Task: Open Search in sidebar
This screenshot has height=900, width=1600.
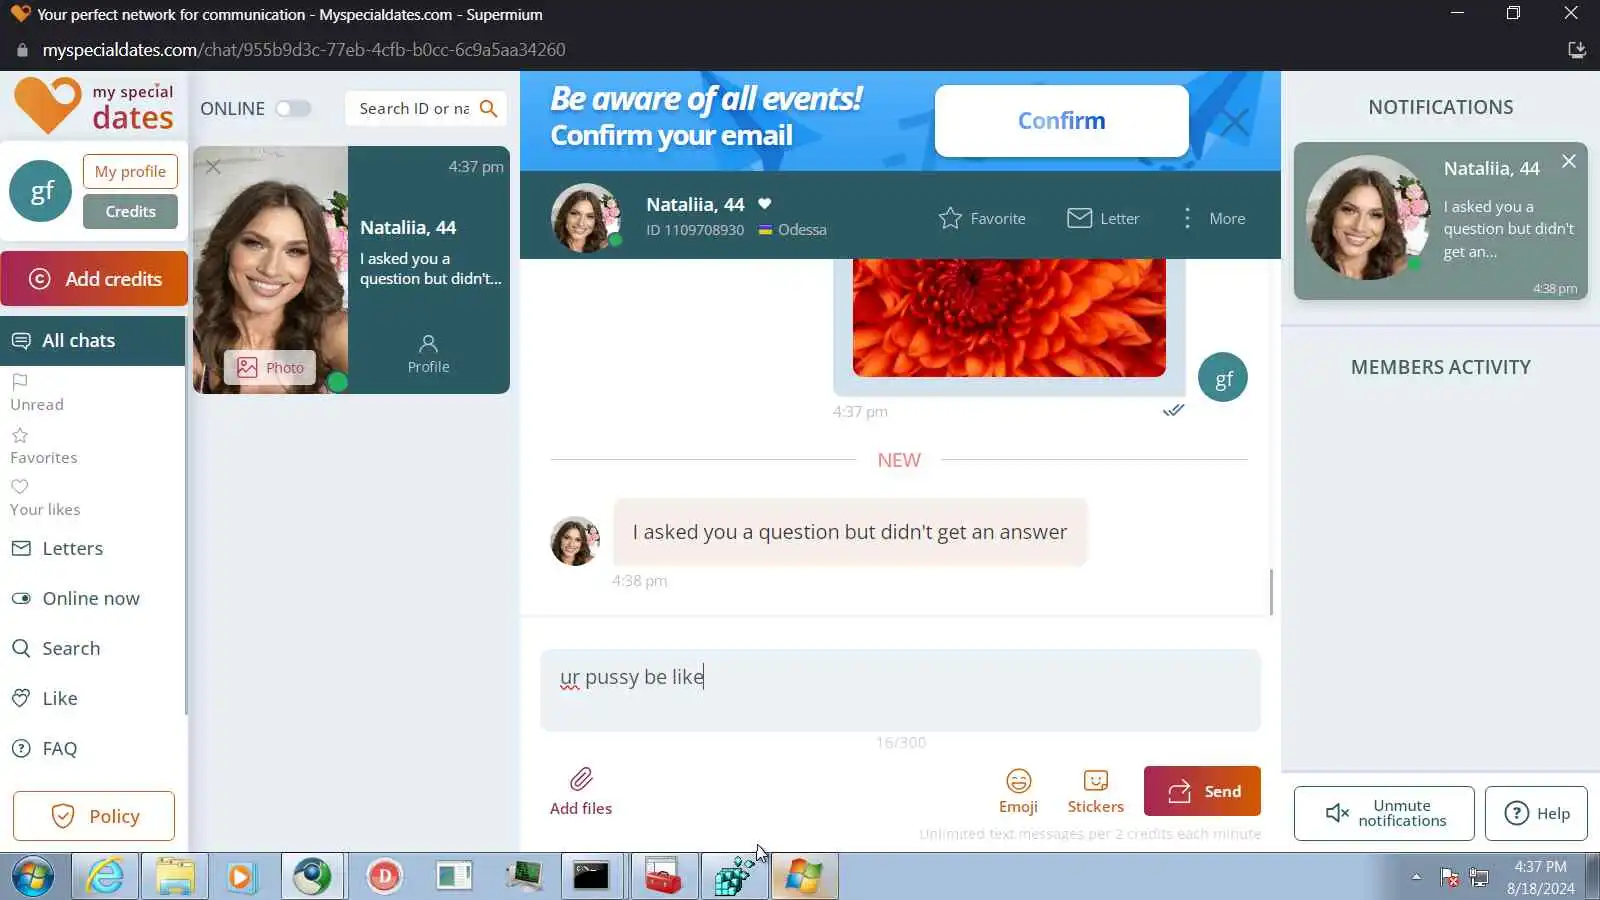Action: click(56, 648)
